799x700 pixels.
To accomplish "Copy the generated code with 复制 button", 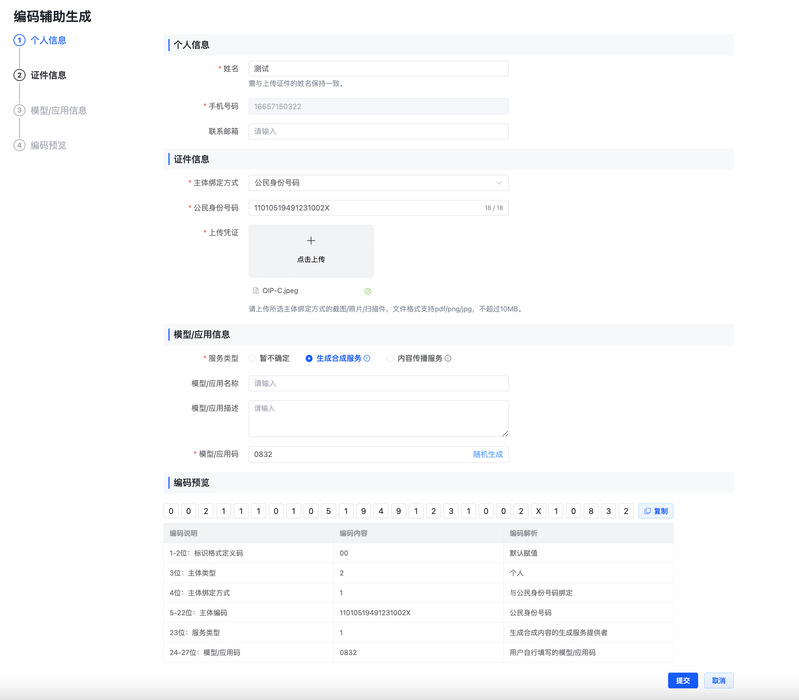I will point(656,511).
